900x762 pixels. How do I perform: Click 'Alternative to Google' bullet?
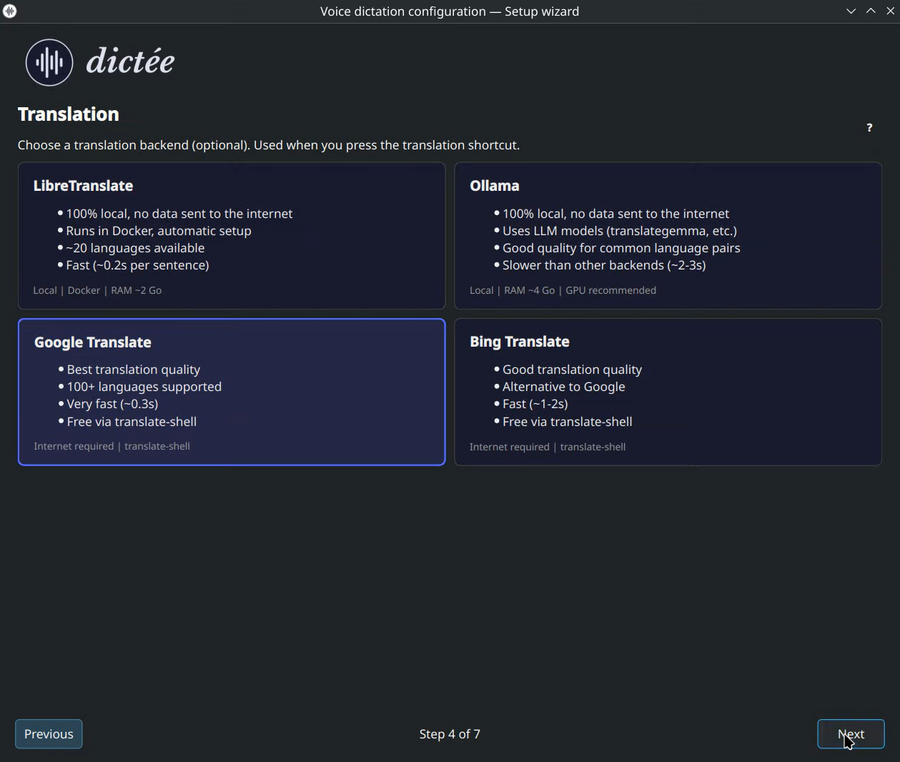(564, 387)
